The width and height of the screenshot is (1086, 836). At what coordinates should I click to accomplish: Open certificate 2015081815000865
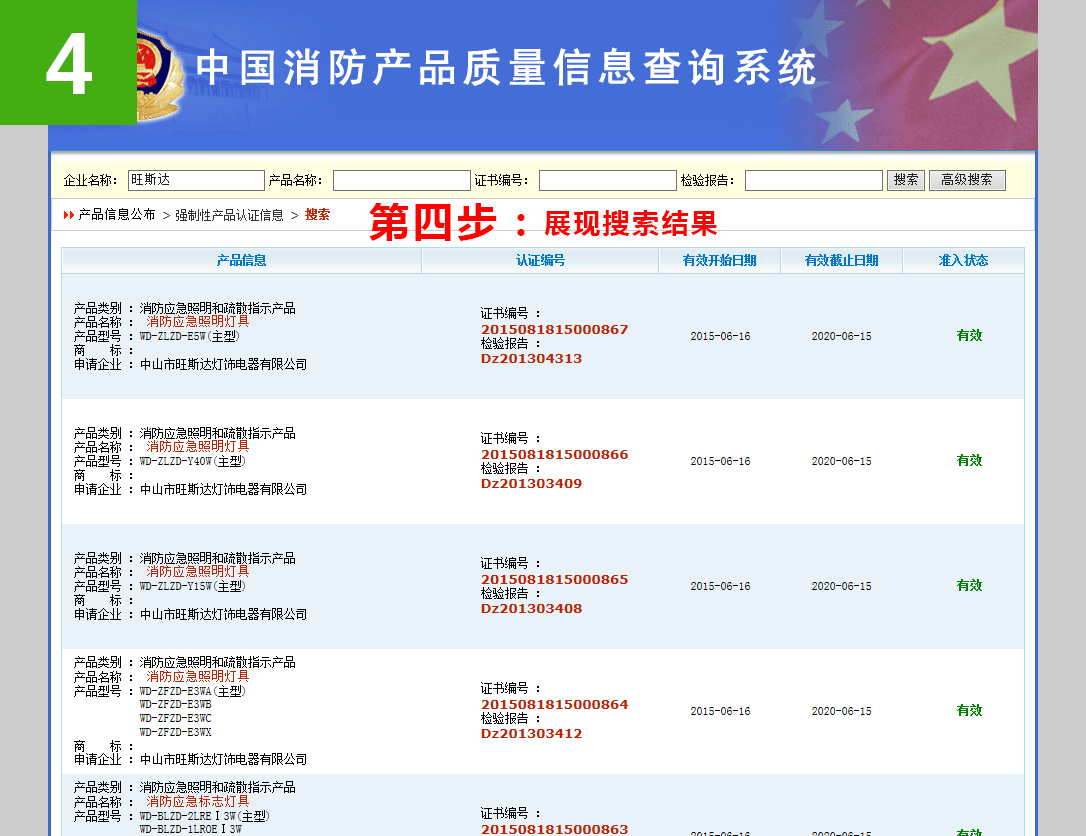(x=554, y=579)
